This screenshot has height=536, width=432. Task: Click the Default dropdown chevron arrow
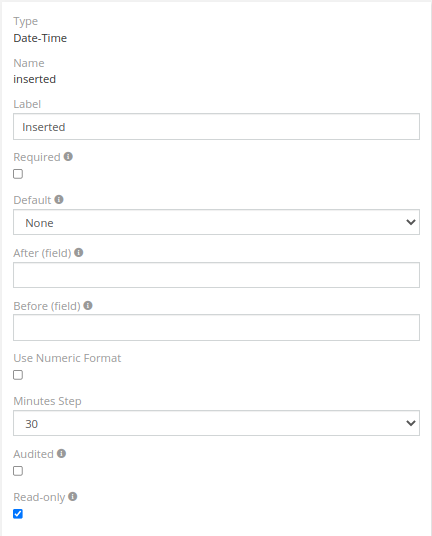pyautogui.click(x=411, y=222)
